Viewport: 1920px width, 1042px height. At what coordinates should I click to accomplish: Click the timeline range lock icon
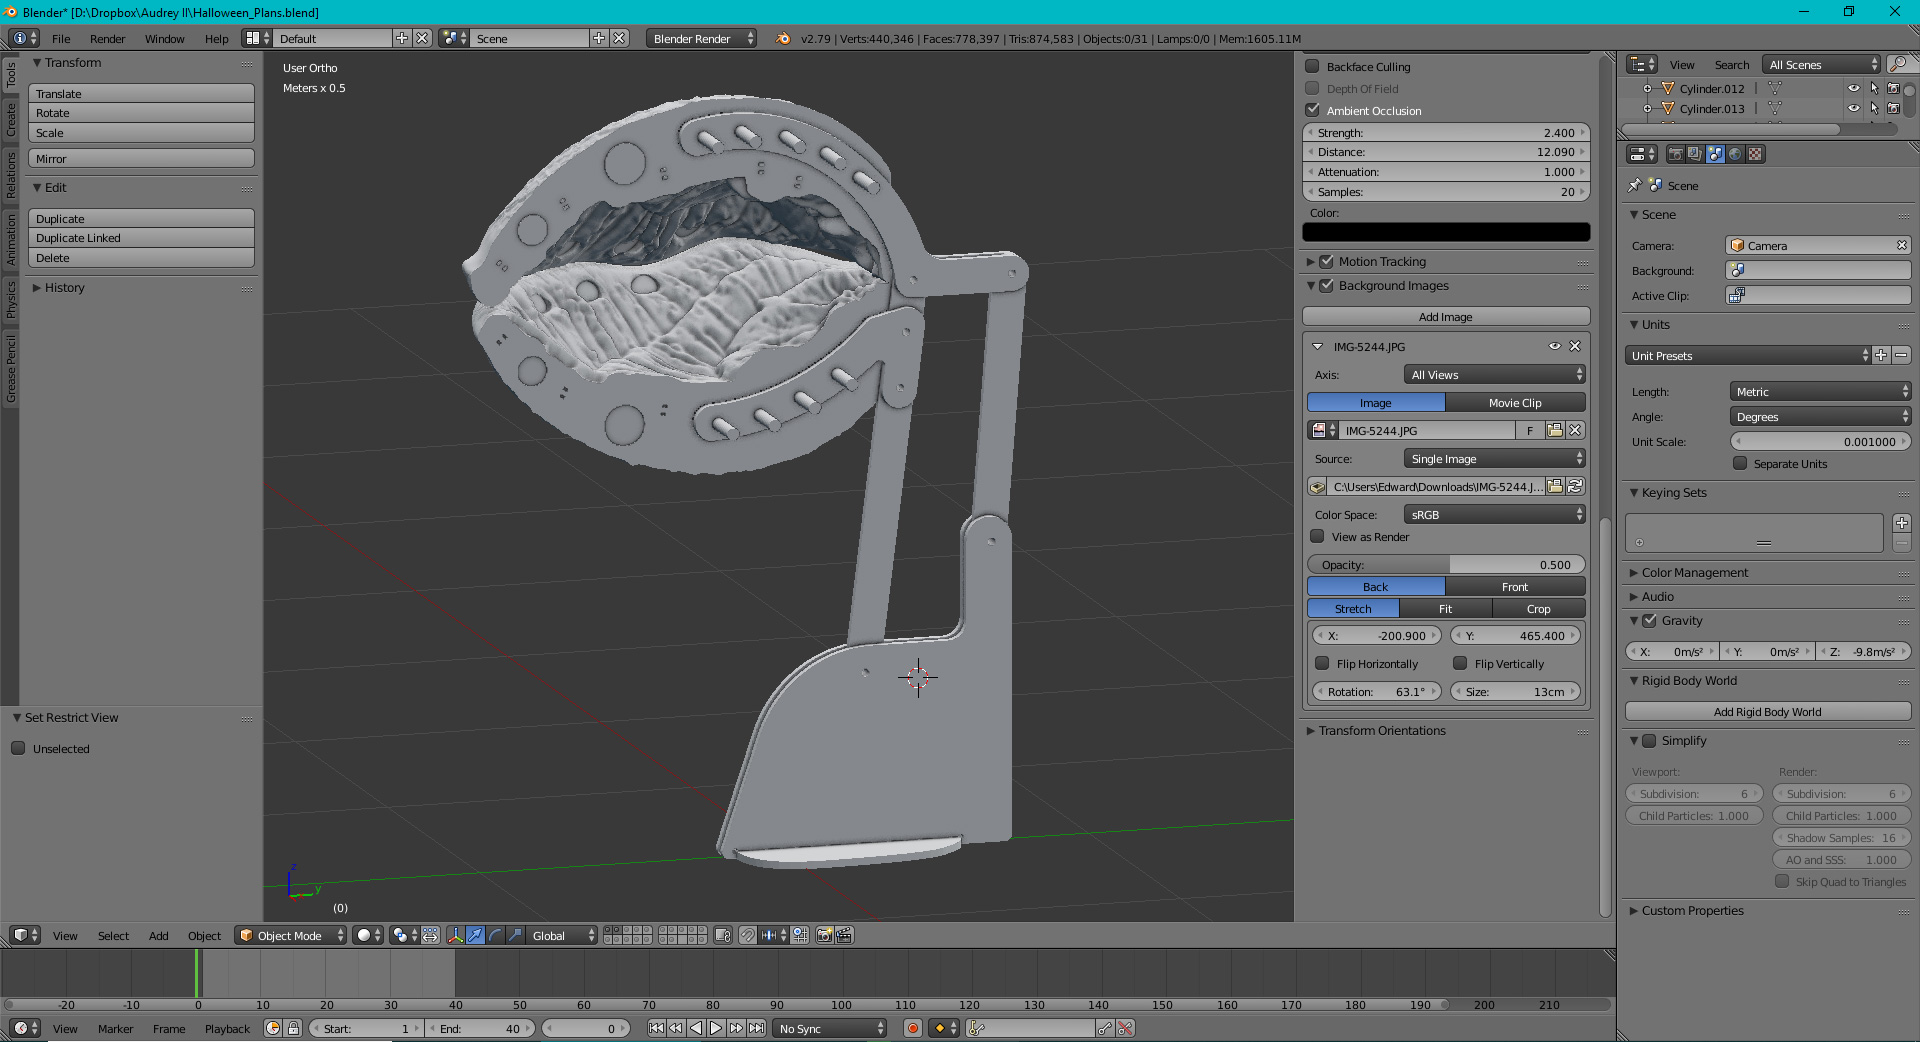click(293, 1029)
